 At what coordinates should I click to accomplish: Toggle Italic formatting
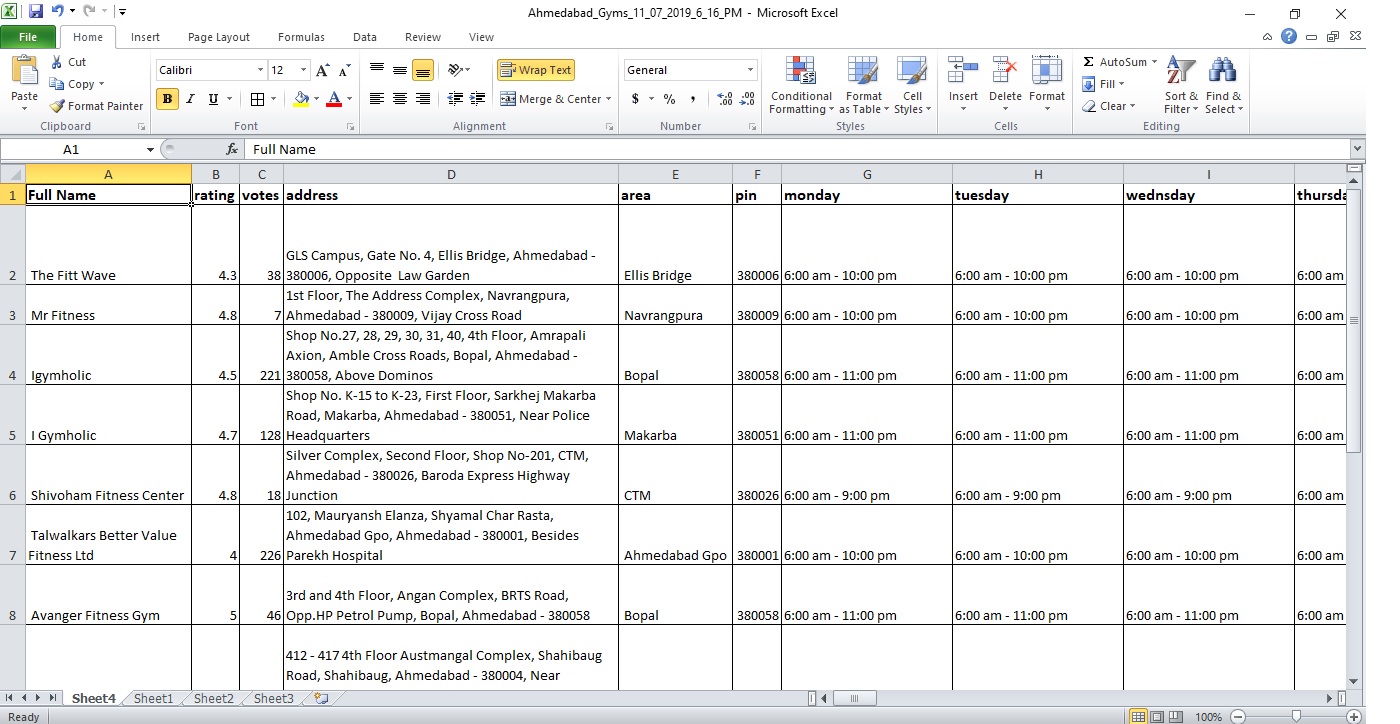[190, 99]
